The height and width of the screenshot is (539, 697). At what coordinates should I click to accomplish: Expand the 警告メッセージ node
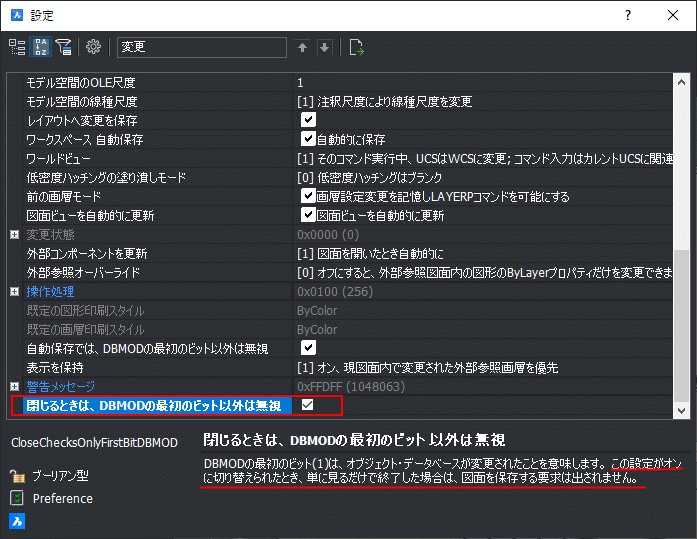pyautogui.click(x=15, y=386)
